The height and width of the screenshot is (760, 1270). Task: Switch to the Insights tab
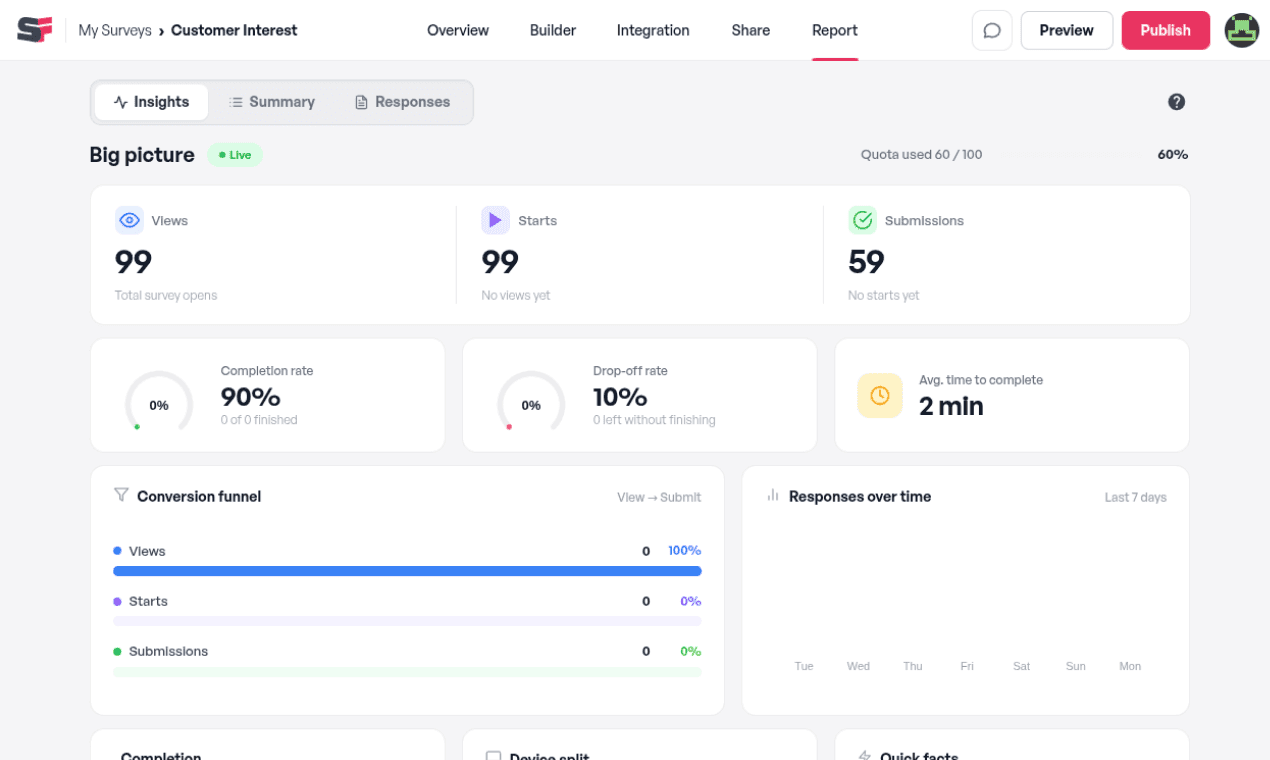click(x=151, y=102)
